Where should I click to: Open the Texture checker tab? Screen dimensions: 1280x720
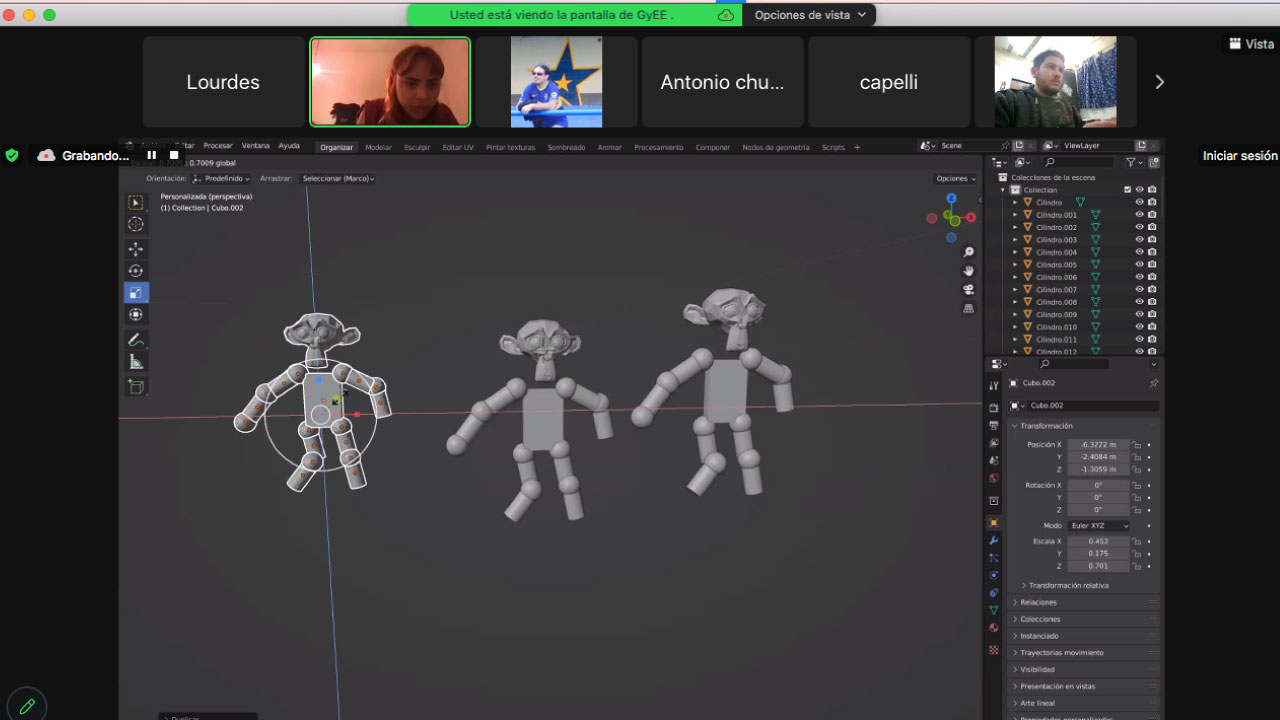click(993, 649)
